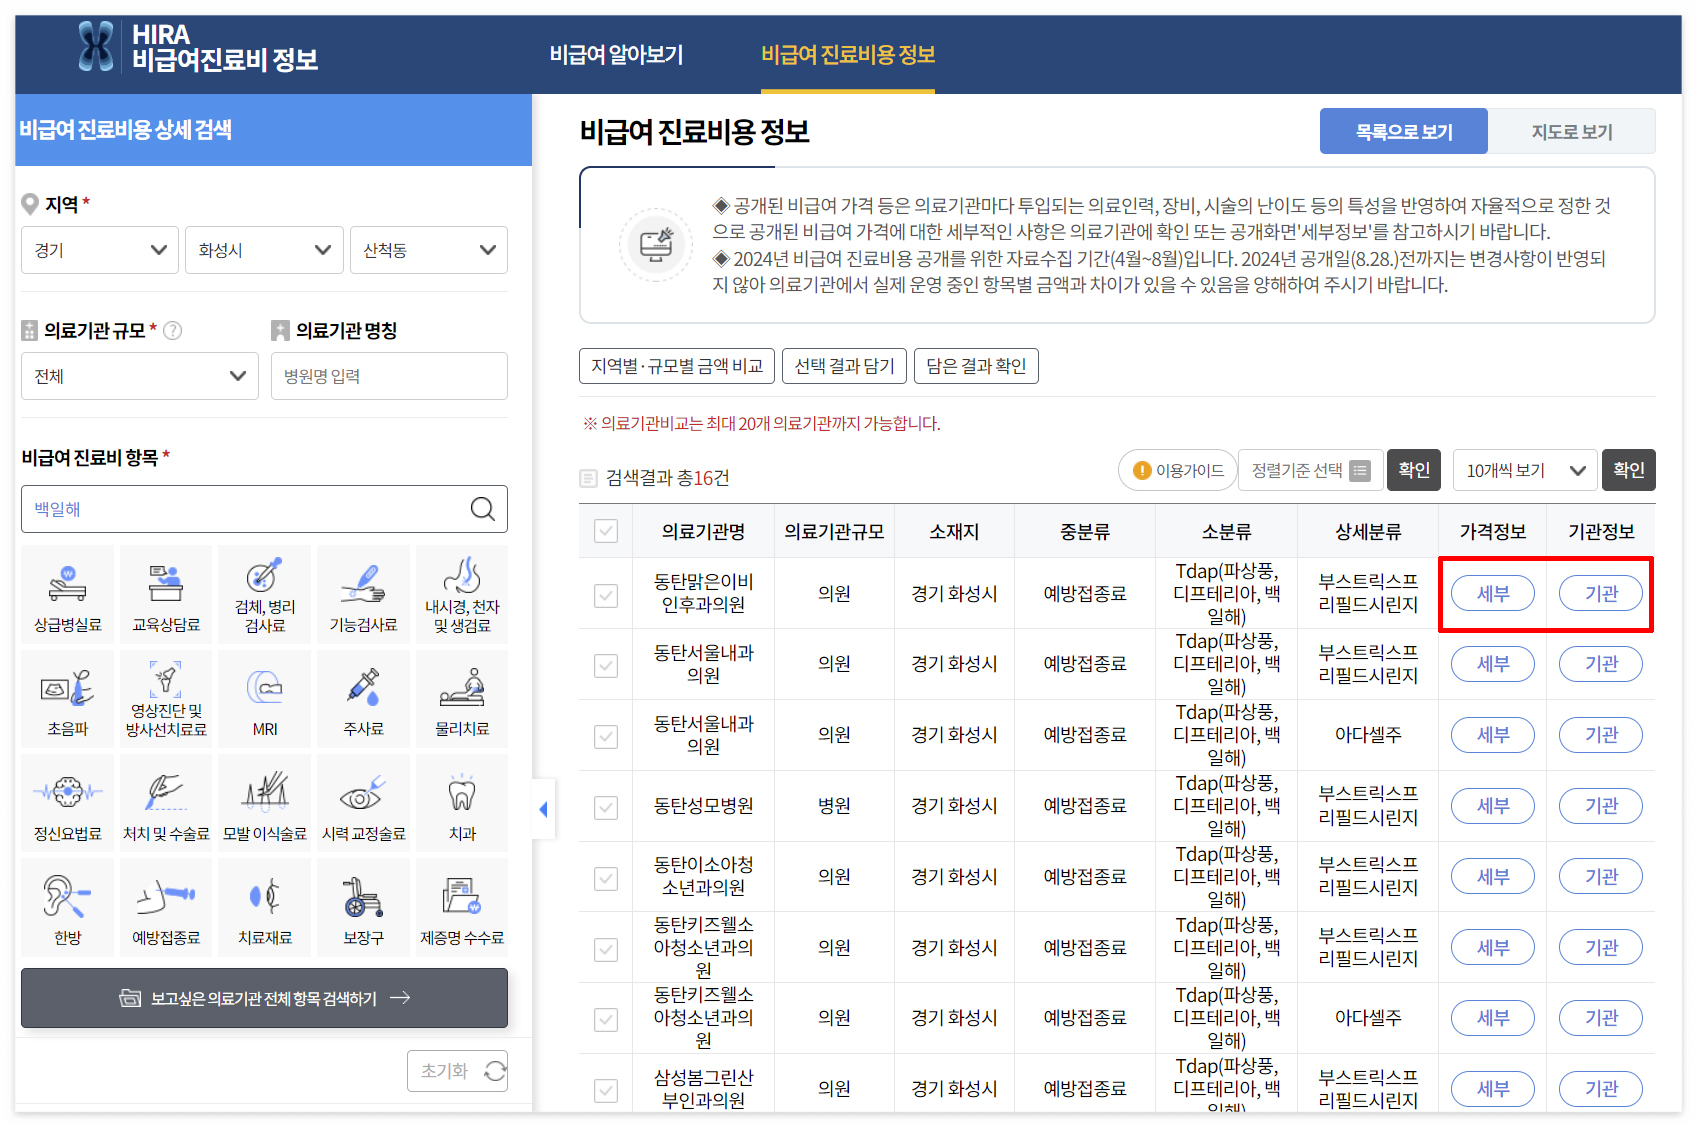Open the 10개씩 보기 results-per-page dropdown
The width and height of the screenshot is (1697, 1127).
pyautogui.click(x=1524, y=470)
